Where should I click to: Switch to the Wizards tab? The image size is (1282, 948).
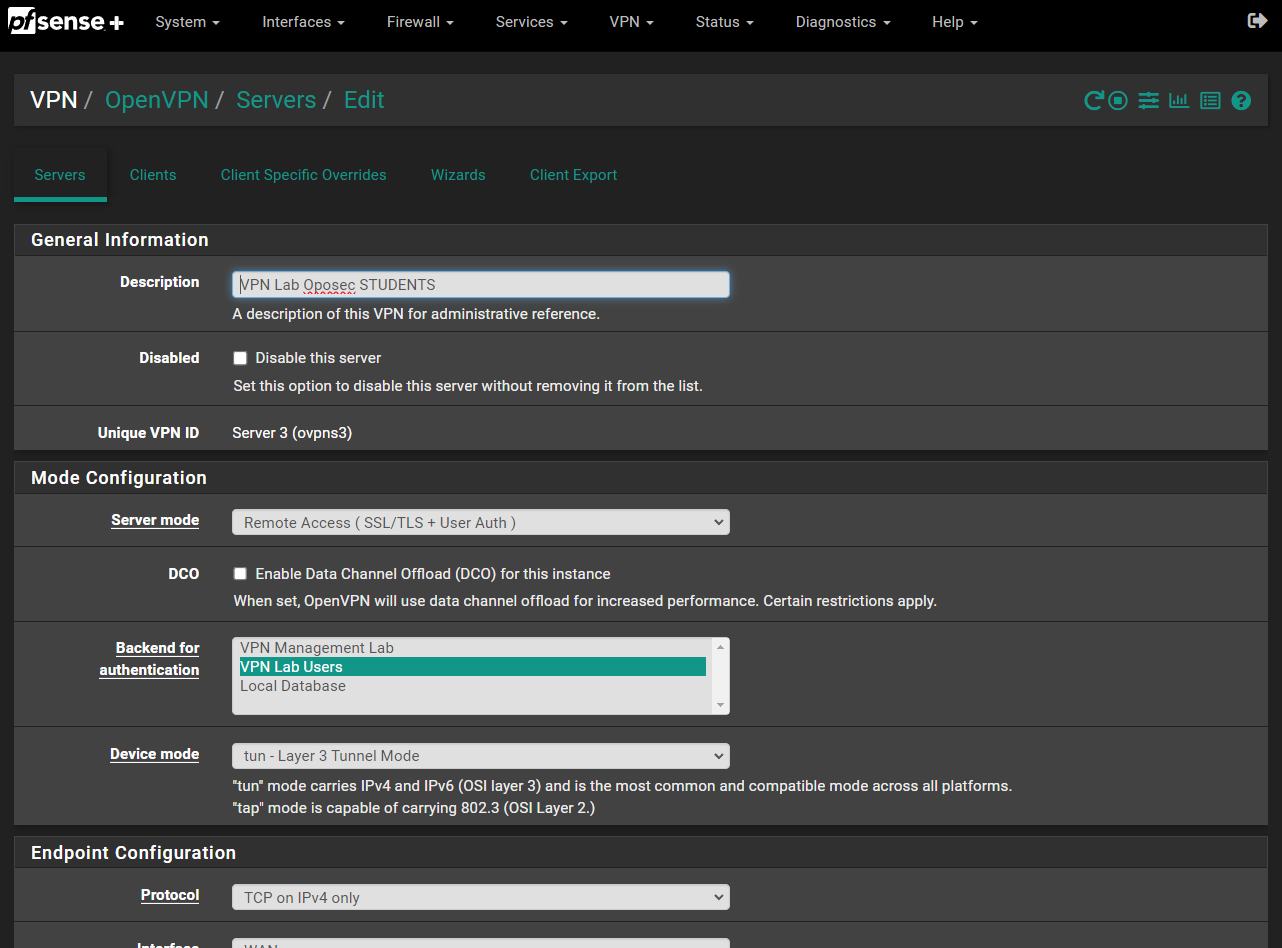458,175
